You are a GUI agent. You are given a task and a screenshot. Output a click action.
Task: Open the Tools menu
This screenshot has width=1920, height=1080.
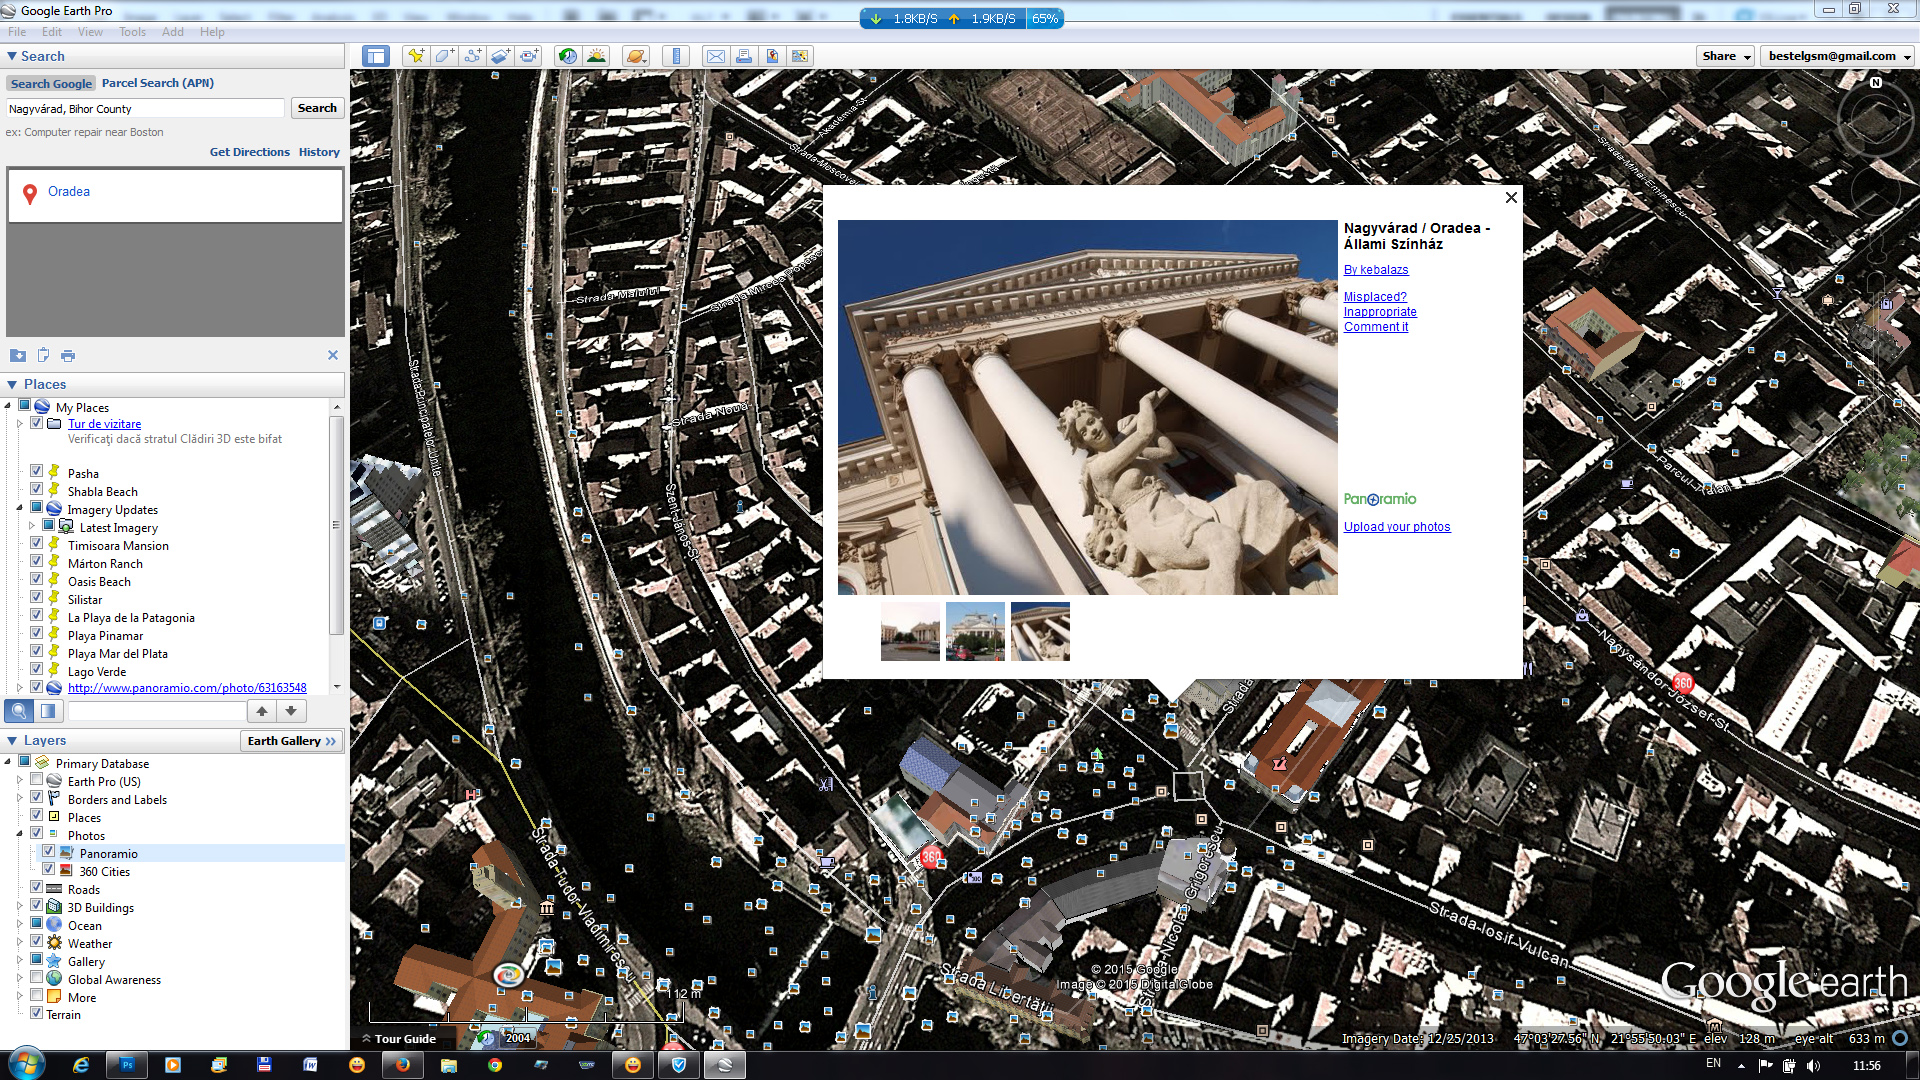tap(132, 32)
